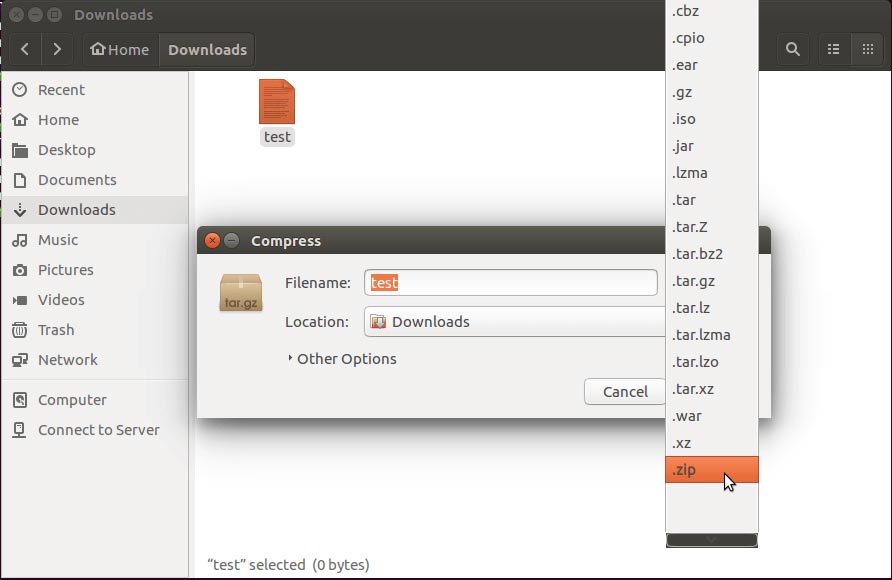
Task: Cancel the Compress dialog
Action: 625,392
